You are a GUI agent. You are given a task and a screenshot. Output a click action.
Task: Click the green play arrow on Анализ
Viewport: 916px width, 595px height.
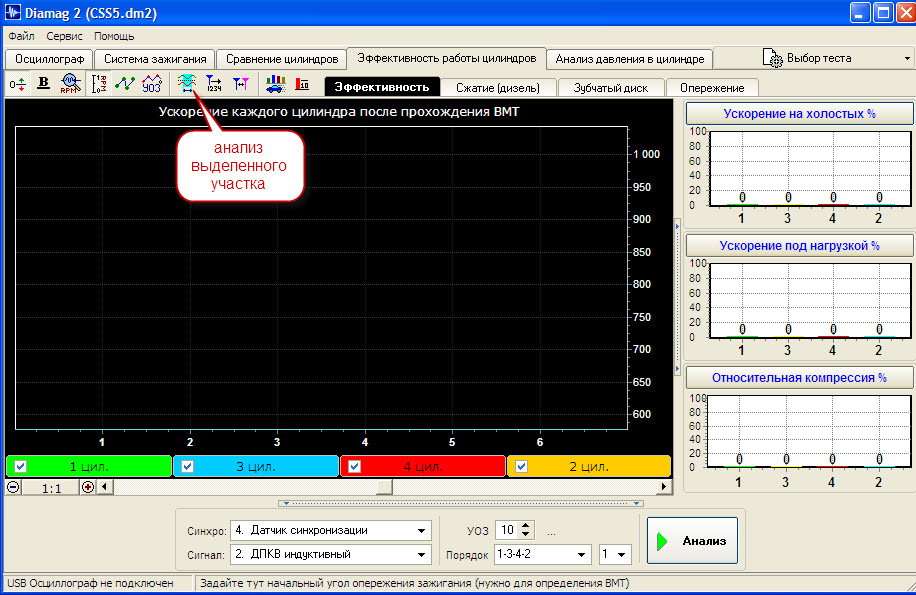662,541
